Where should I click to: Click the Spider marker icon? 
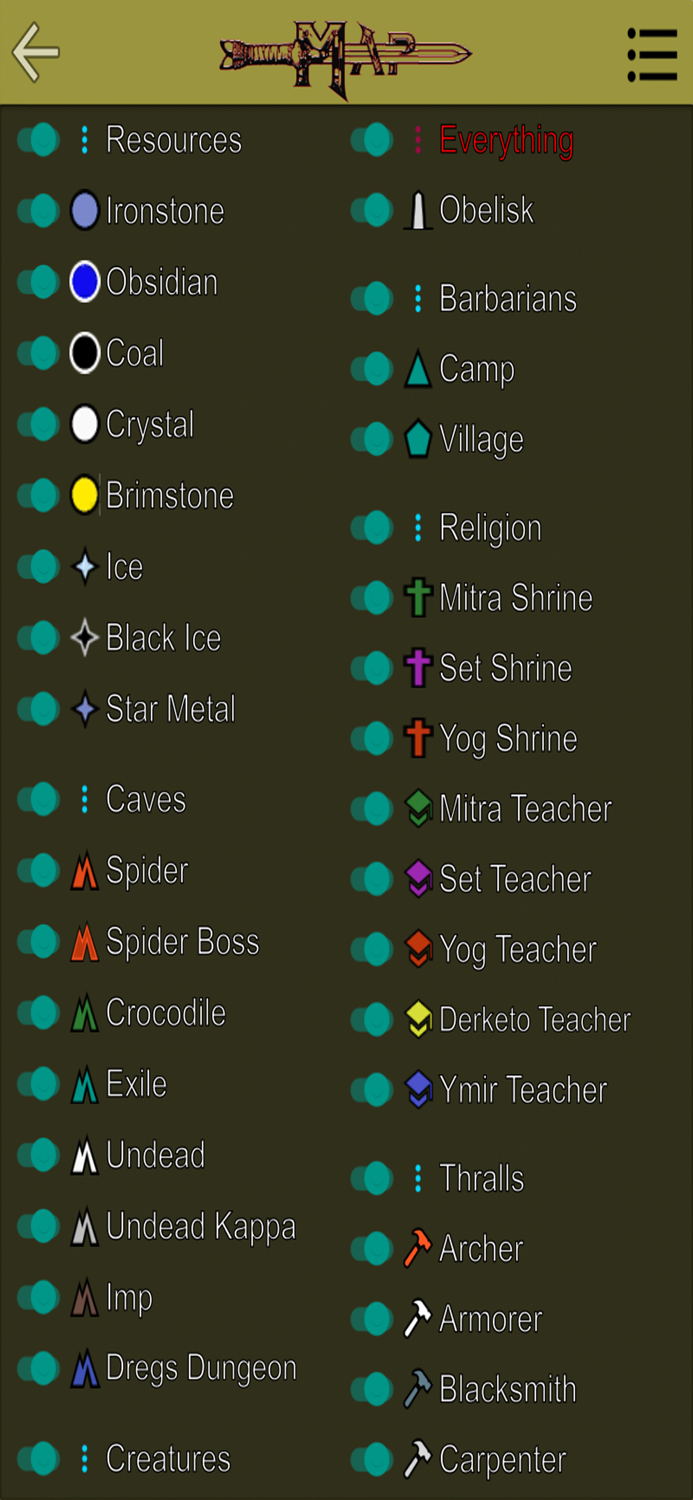pyautogui.click(x=84, y=870)
